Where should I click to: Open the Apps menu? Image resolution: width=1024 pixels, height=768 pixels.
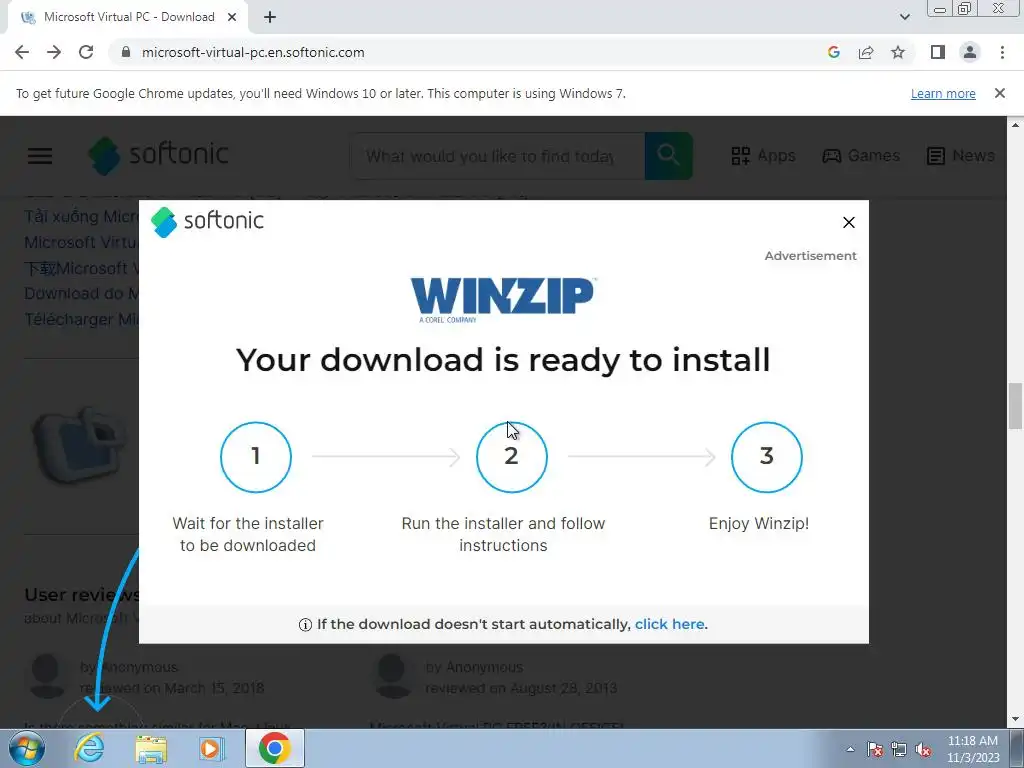tap(763, 155)
